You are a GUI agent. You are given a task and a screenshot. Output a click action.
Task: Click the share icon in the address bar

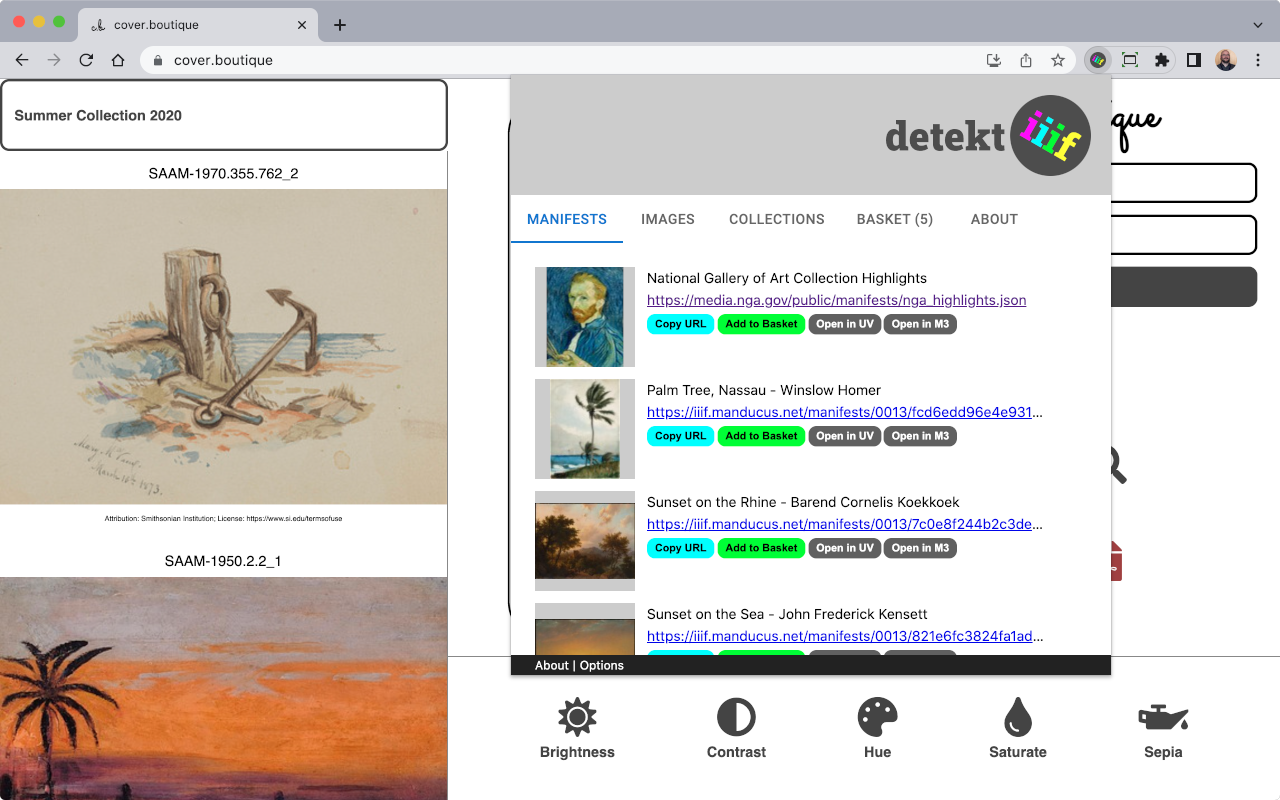pos(1025,60)
